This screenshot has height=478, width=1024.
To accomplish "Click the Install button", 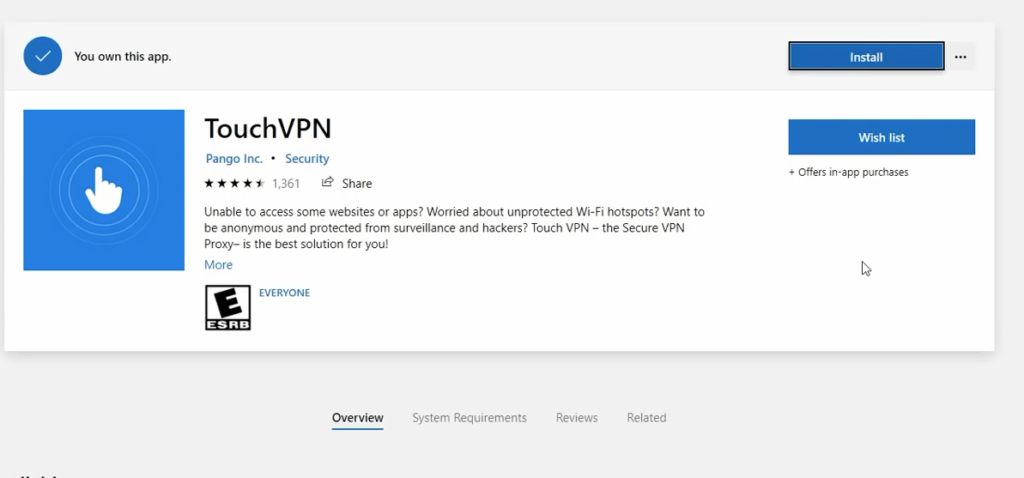I will (866, 57).
